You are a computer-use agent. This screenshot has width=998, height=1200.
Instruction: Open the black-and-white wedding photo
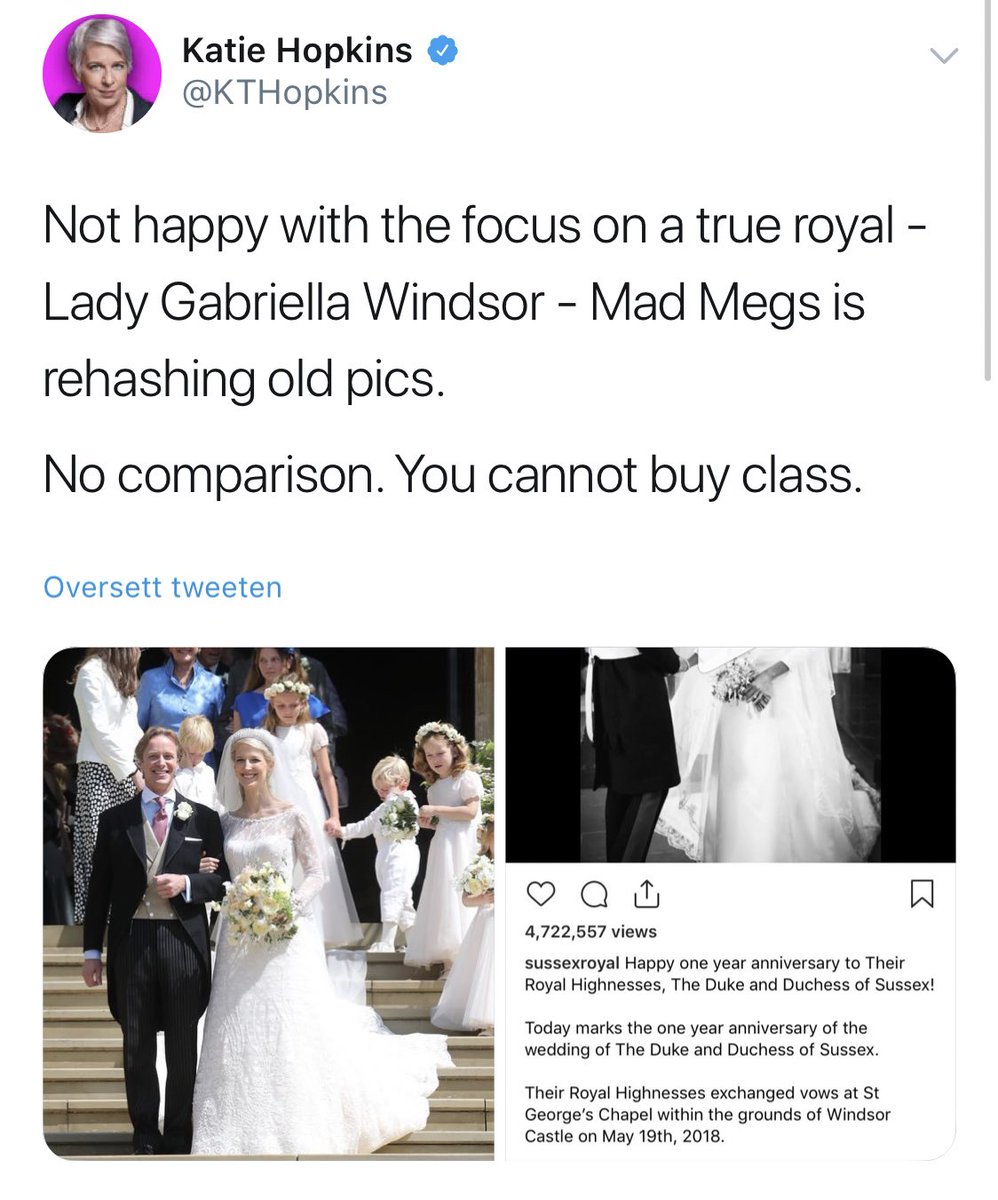(x=730, y=755)
